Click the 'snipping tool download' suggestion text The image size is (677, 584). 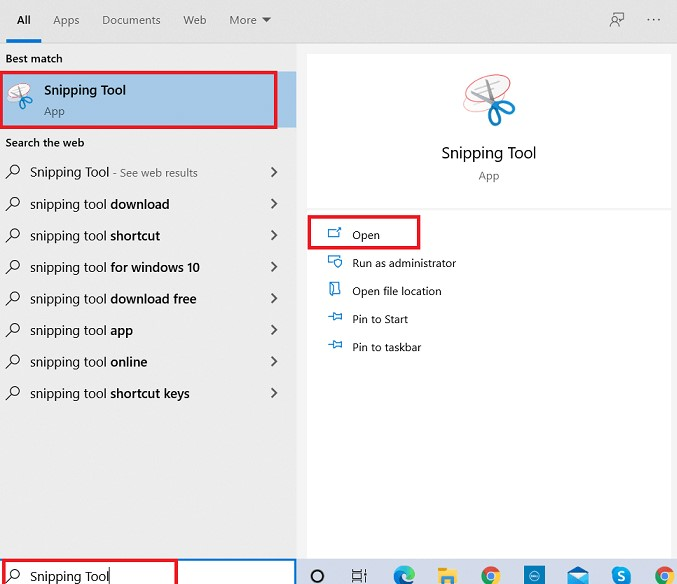pyautogui.click(x=100, y=204)
